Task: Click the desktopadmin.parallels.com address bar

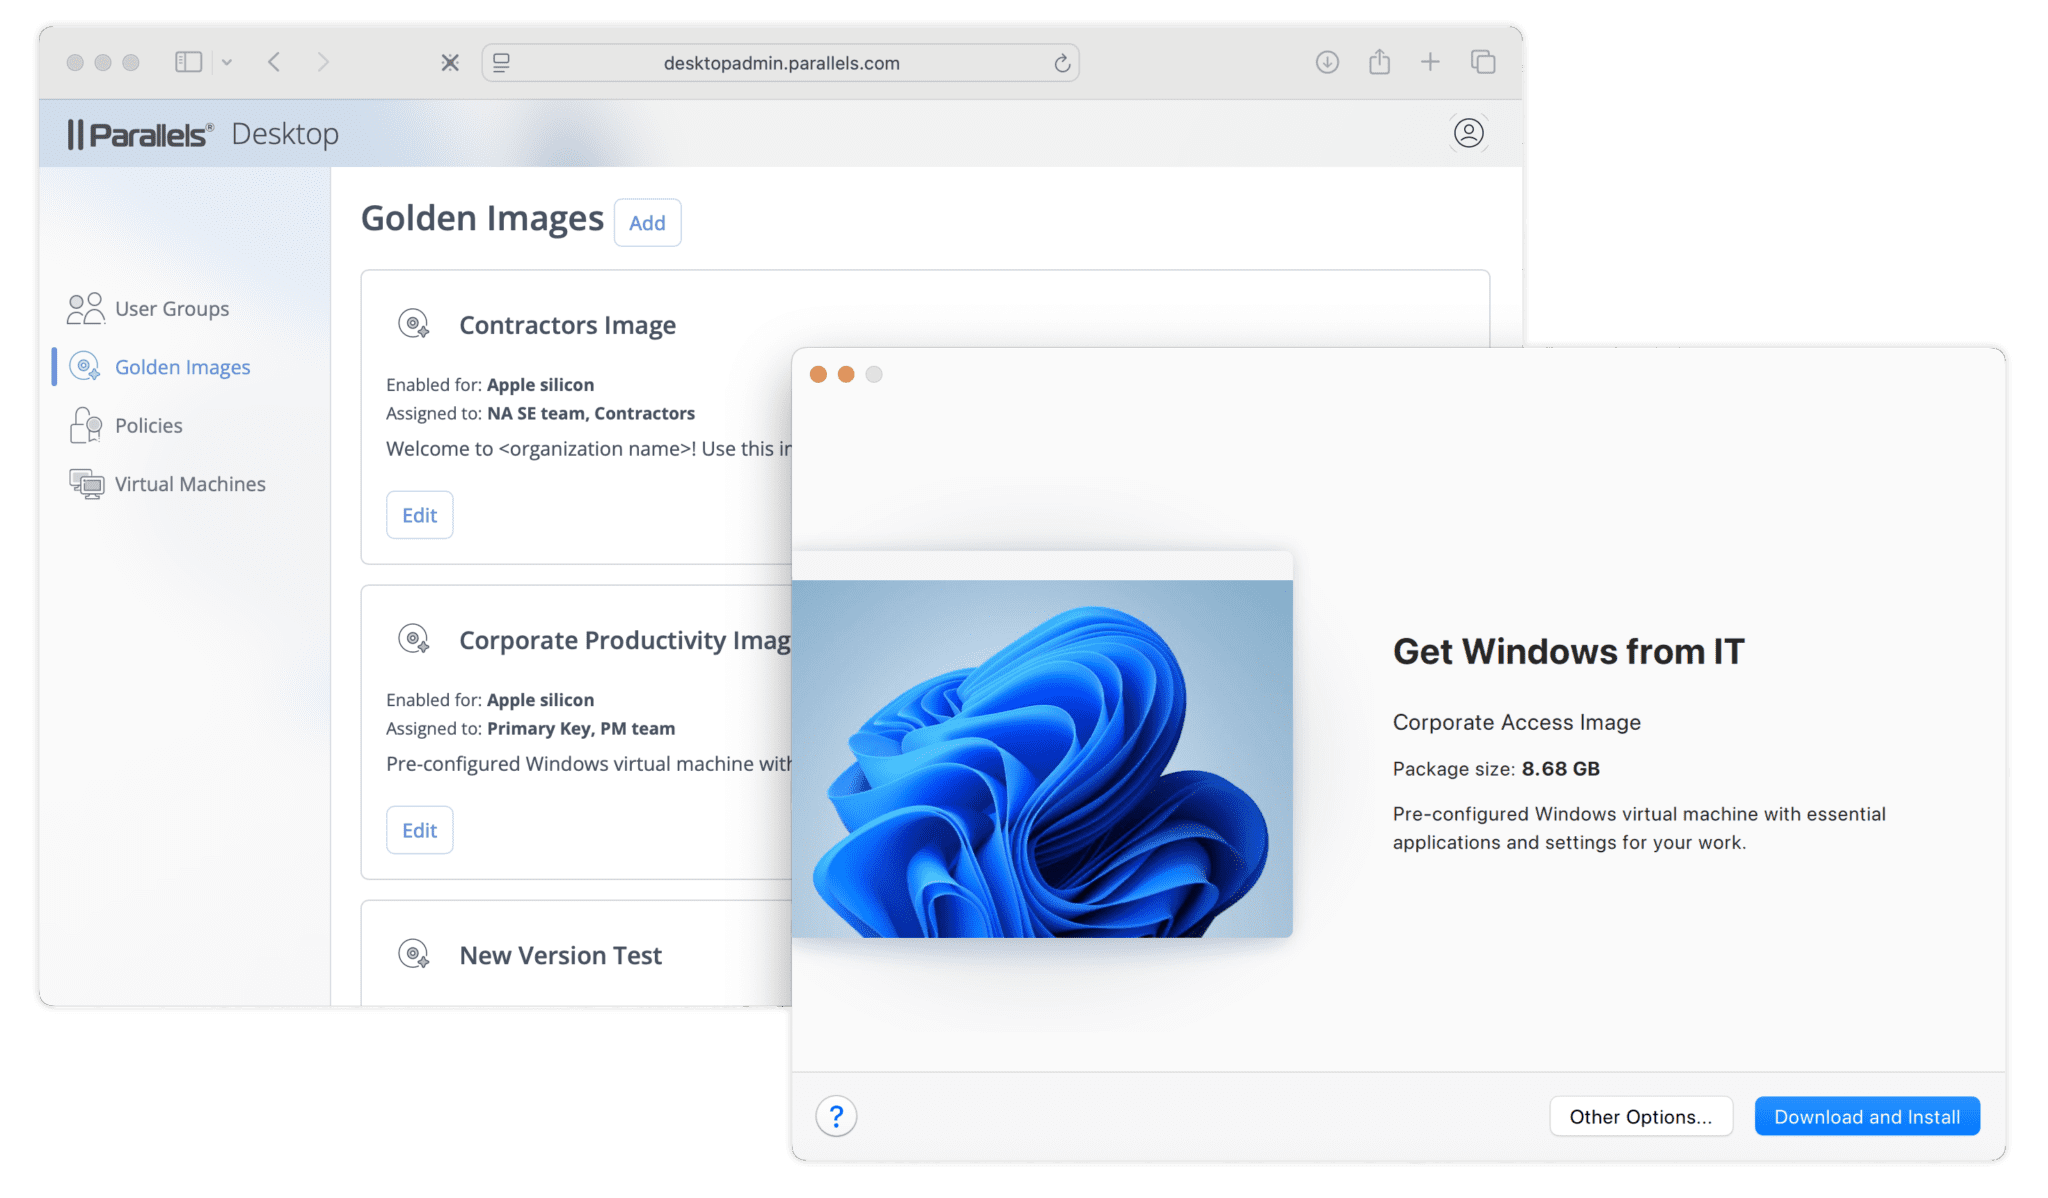Action: 779,62
